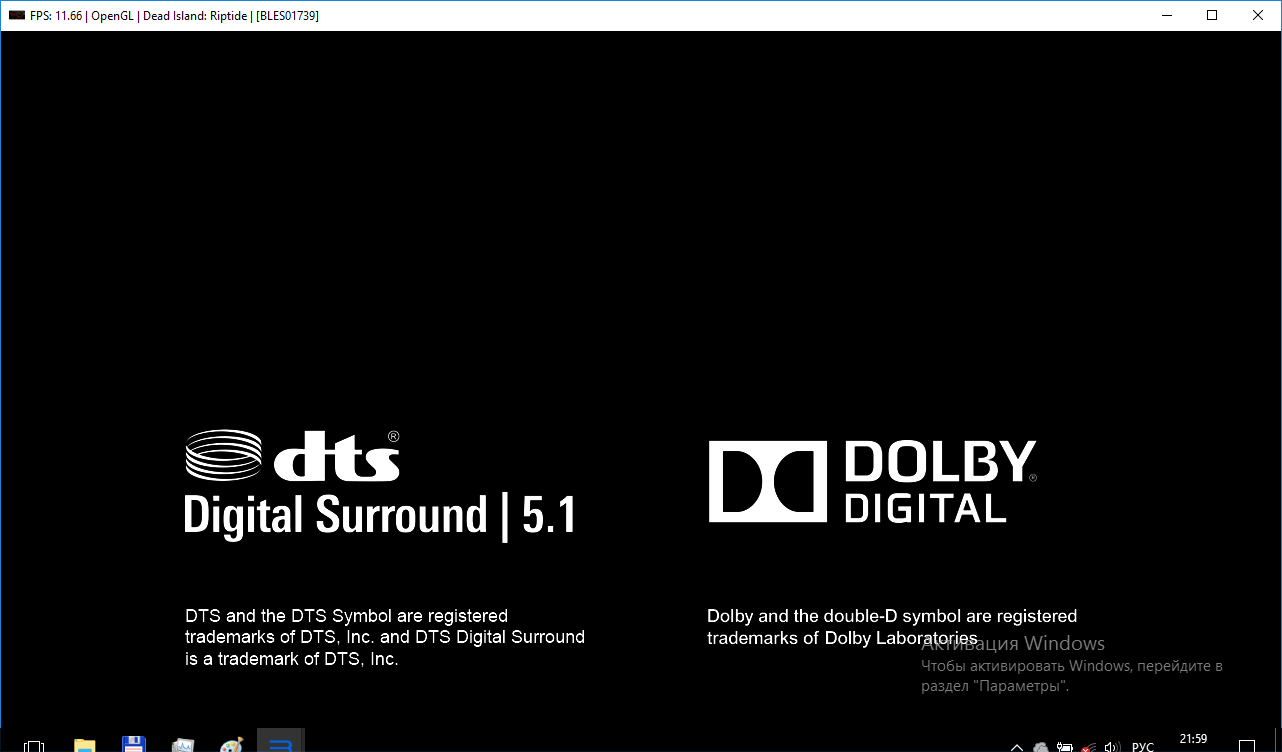
Task: Open the clock showing 21:59
Action: pos(1192,740)
